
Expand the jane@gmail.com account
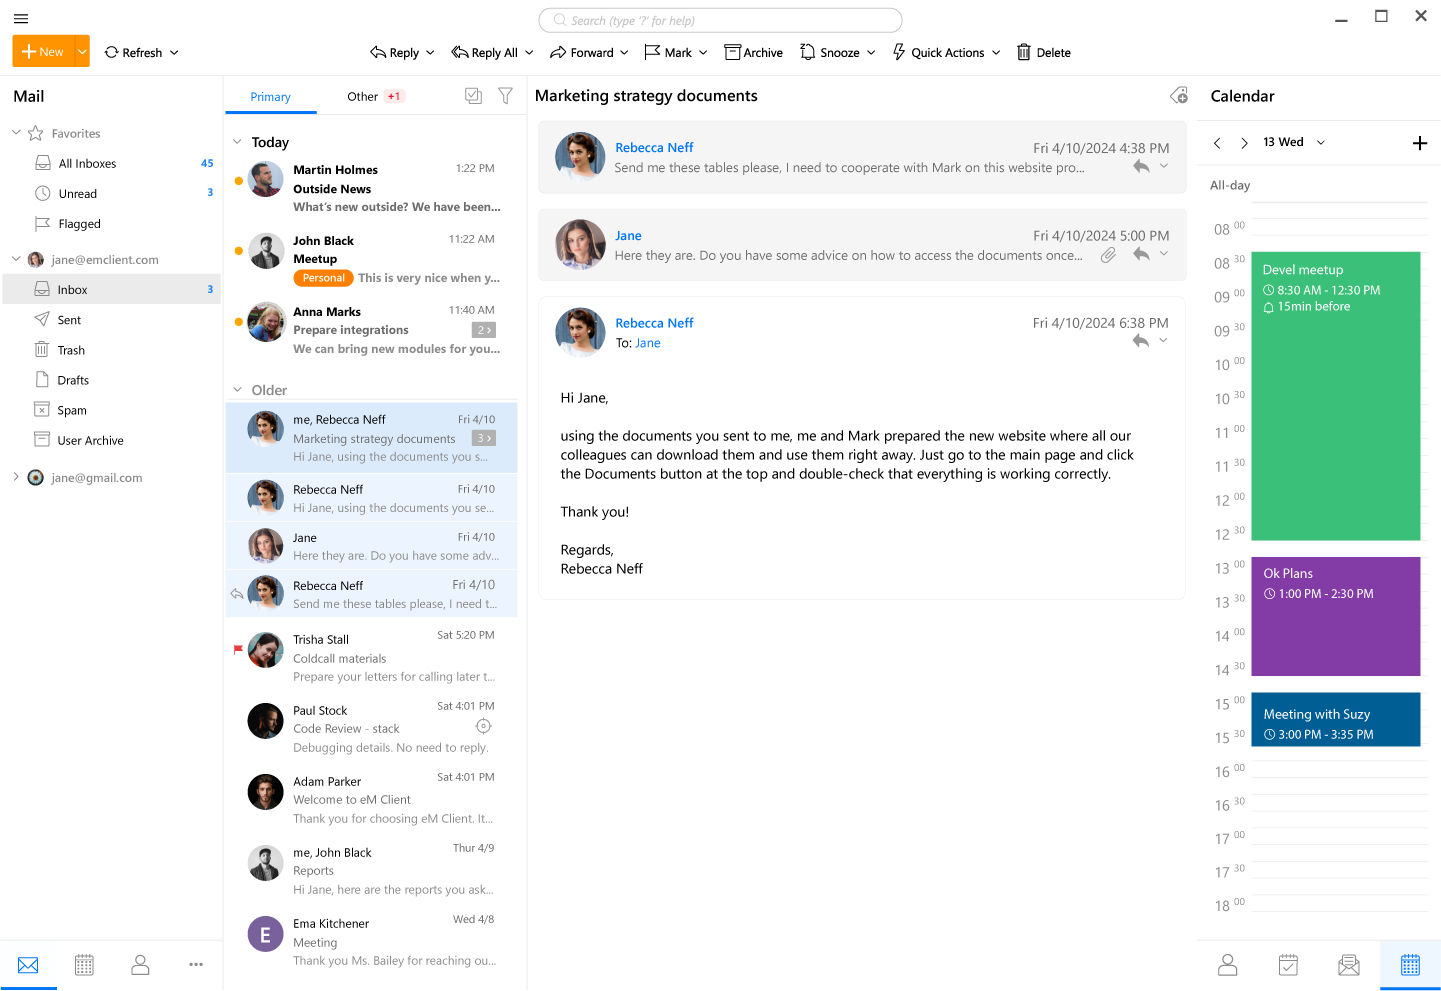click(x=16, y=477)
